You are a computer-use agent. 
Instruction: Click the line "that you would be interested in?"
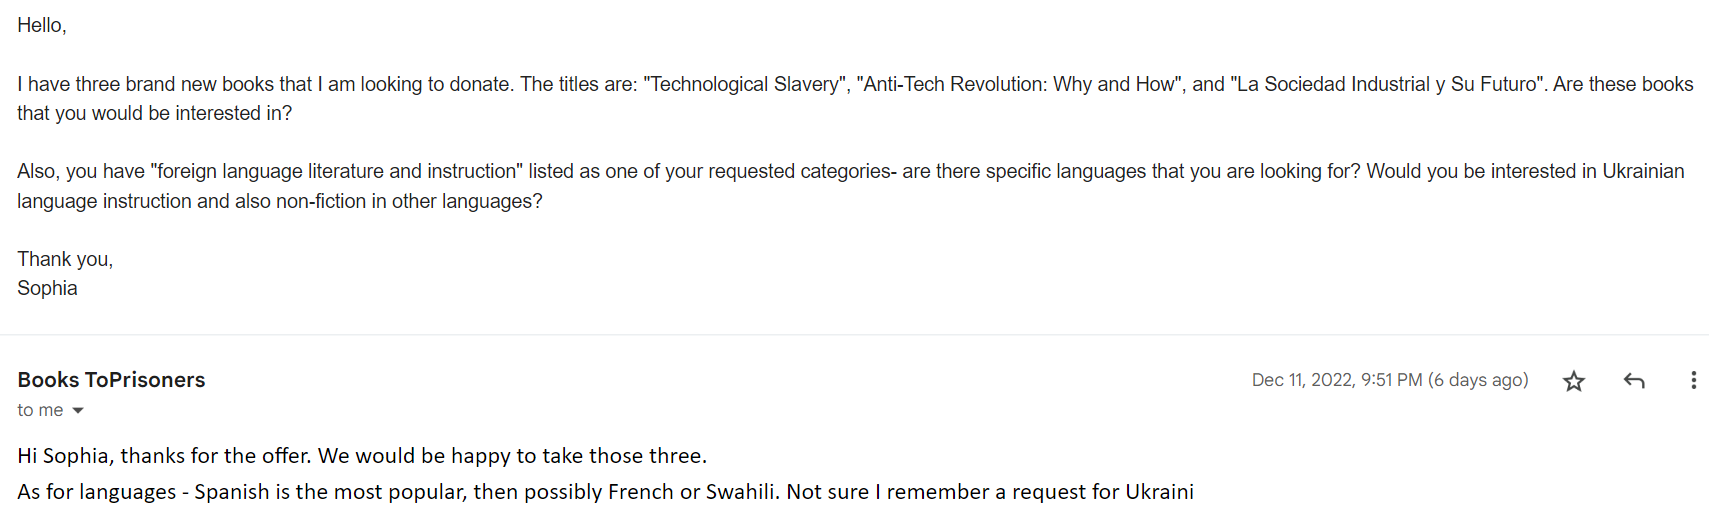pyautogui.click(x=154, y=113)
